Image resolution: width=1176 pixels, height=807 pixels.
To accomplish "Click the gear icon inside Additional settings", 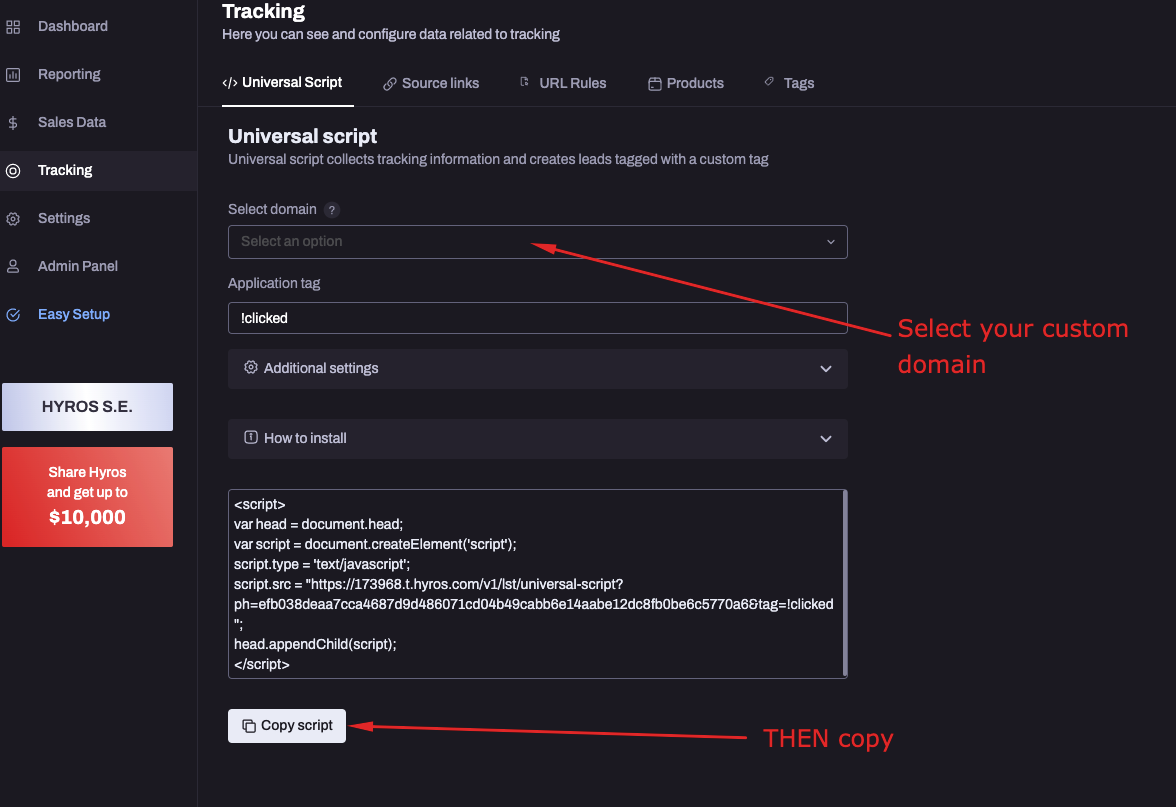I will pos(250,368).
